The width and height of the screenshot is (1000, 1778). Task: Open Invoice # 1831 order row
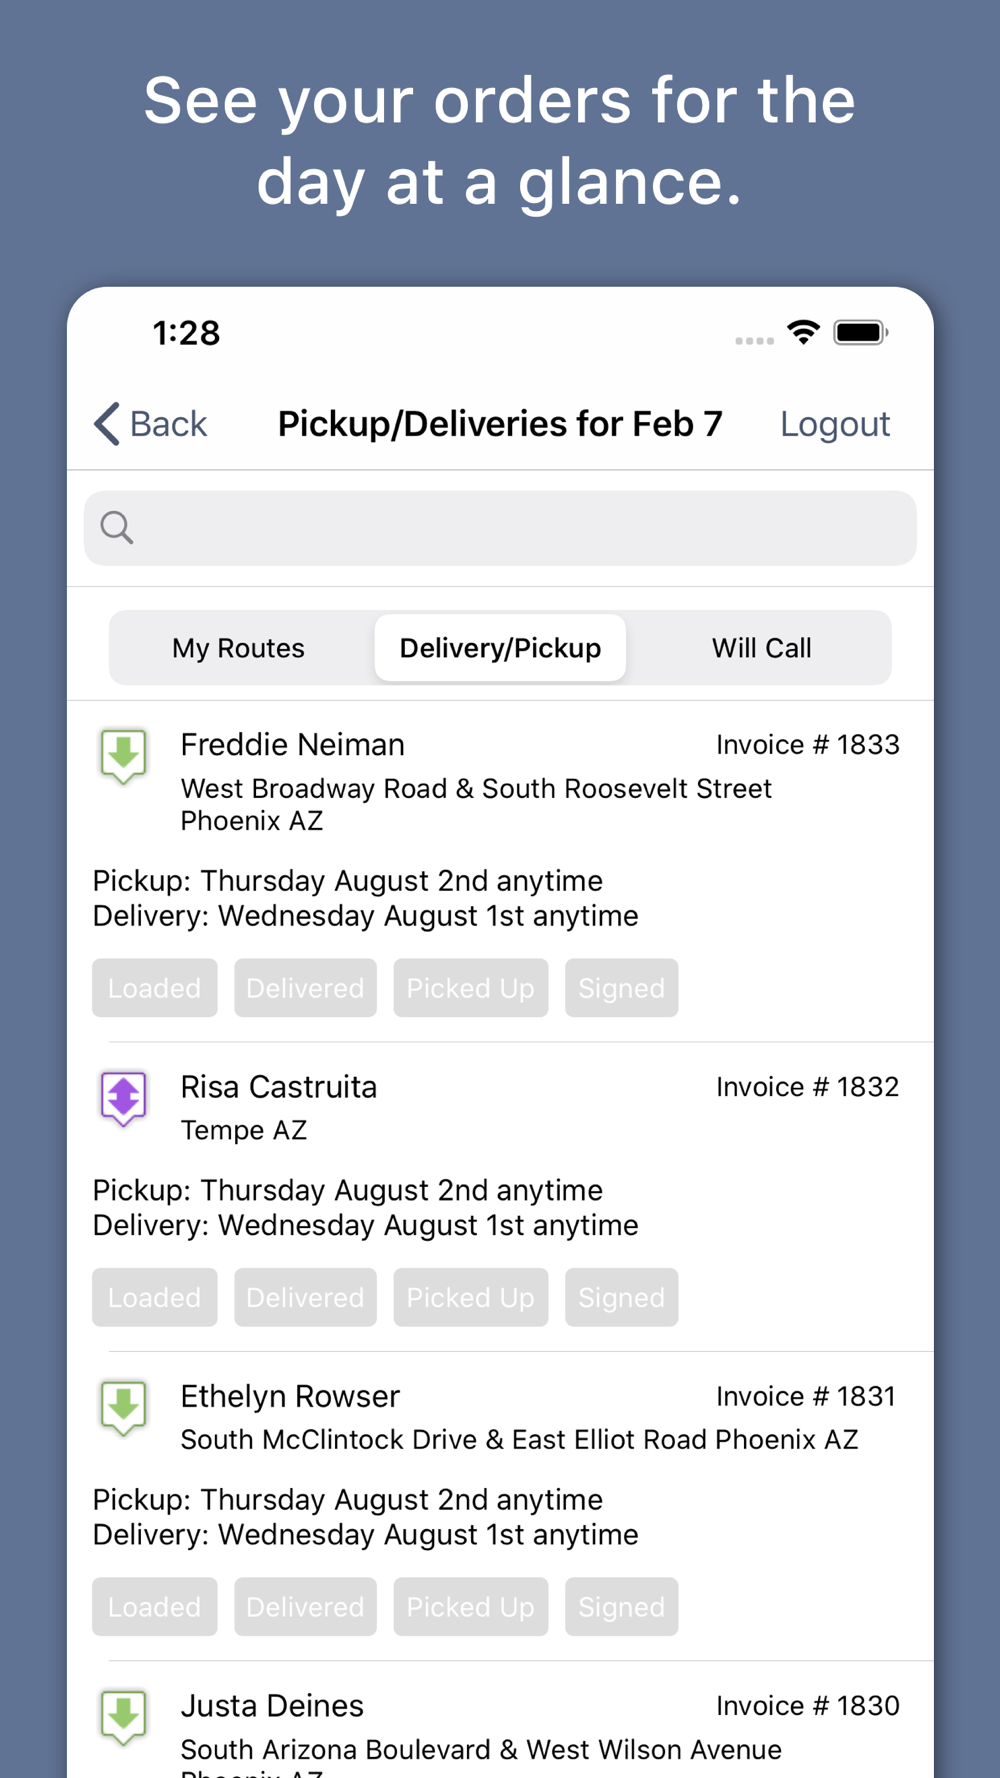click(500, 1506)
